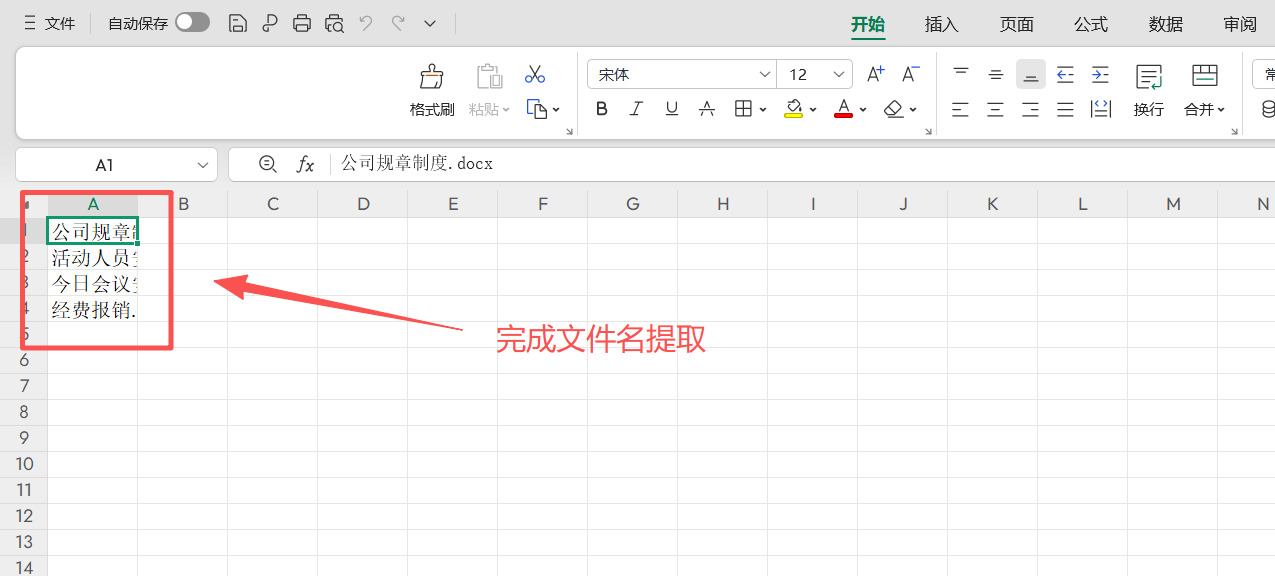Justify text alignment icon
Image resolution: width=1275 pixels, height=576 pixels.
1066,109
